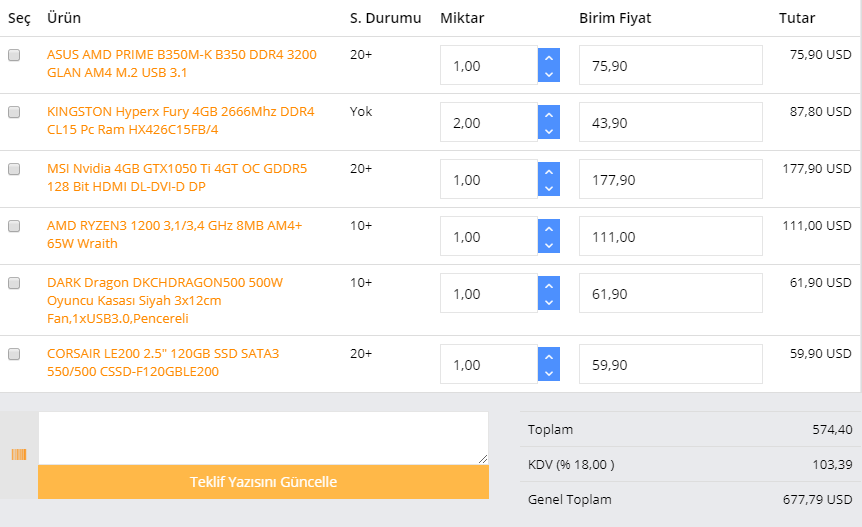The width and height of the screenshot is (862, 527).
Task: Click unit price field showing 177,90
Action: (x=670, y=179)
